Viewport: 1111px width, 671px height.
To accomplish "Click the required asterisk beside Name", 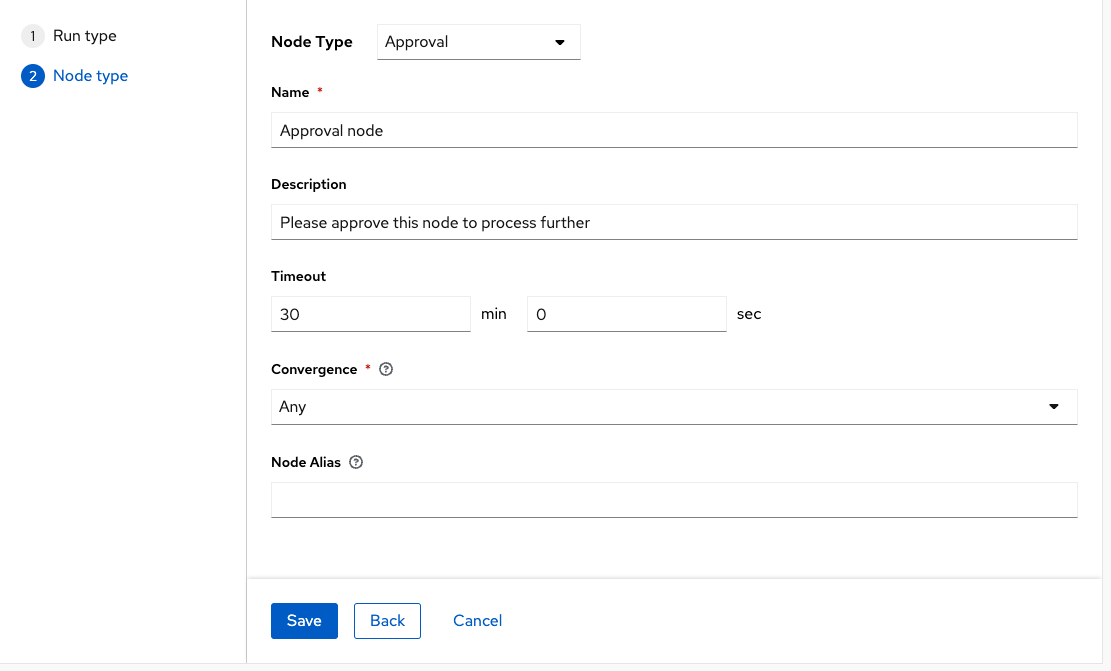I will (x=319, y=91).
